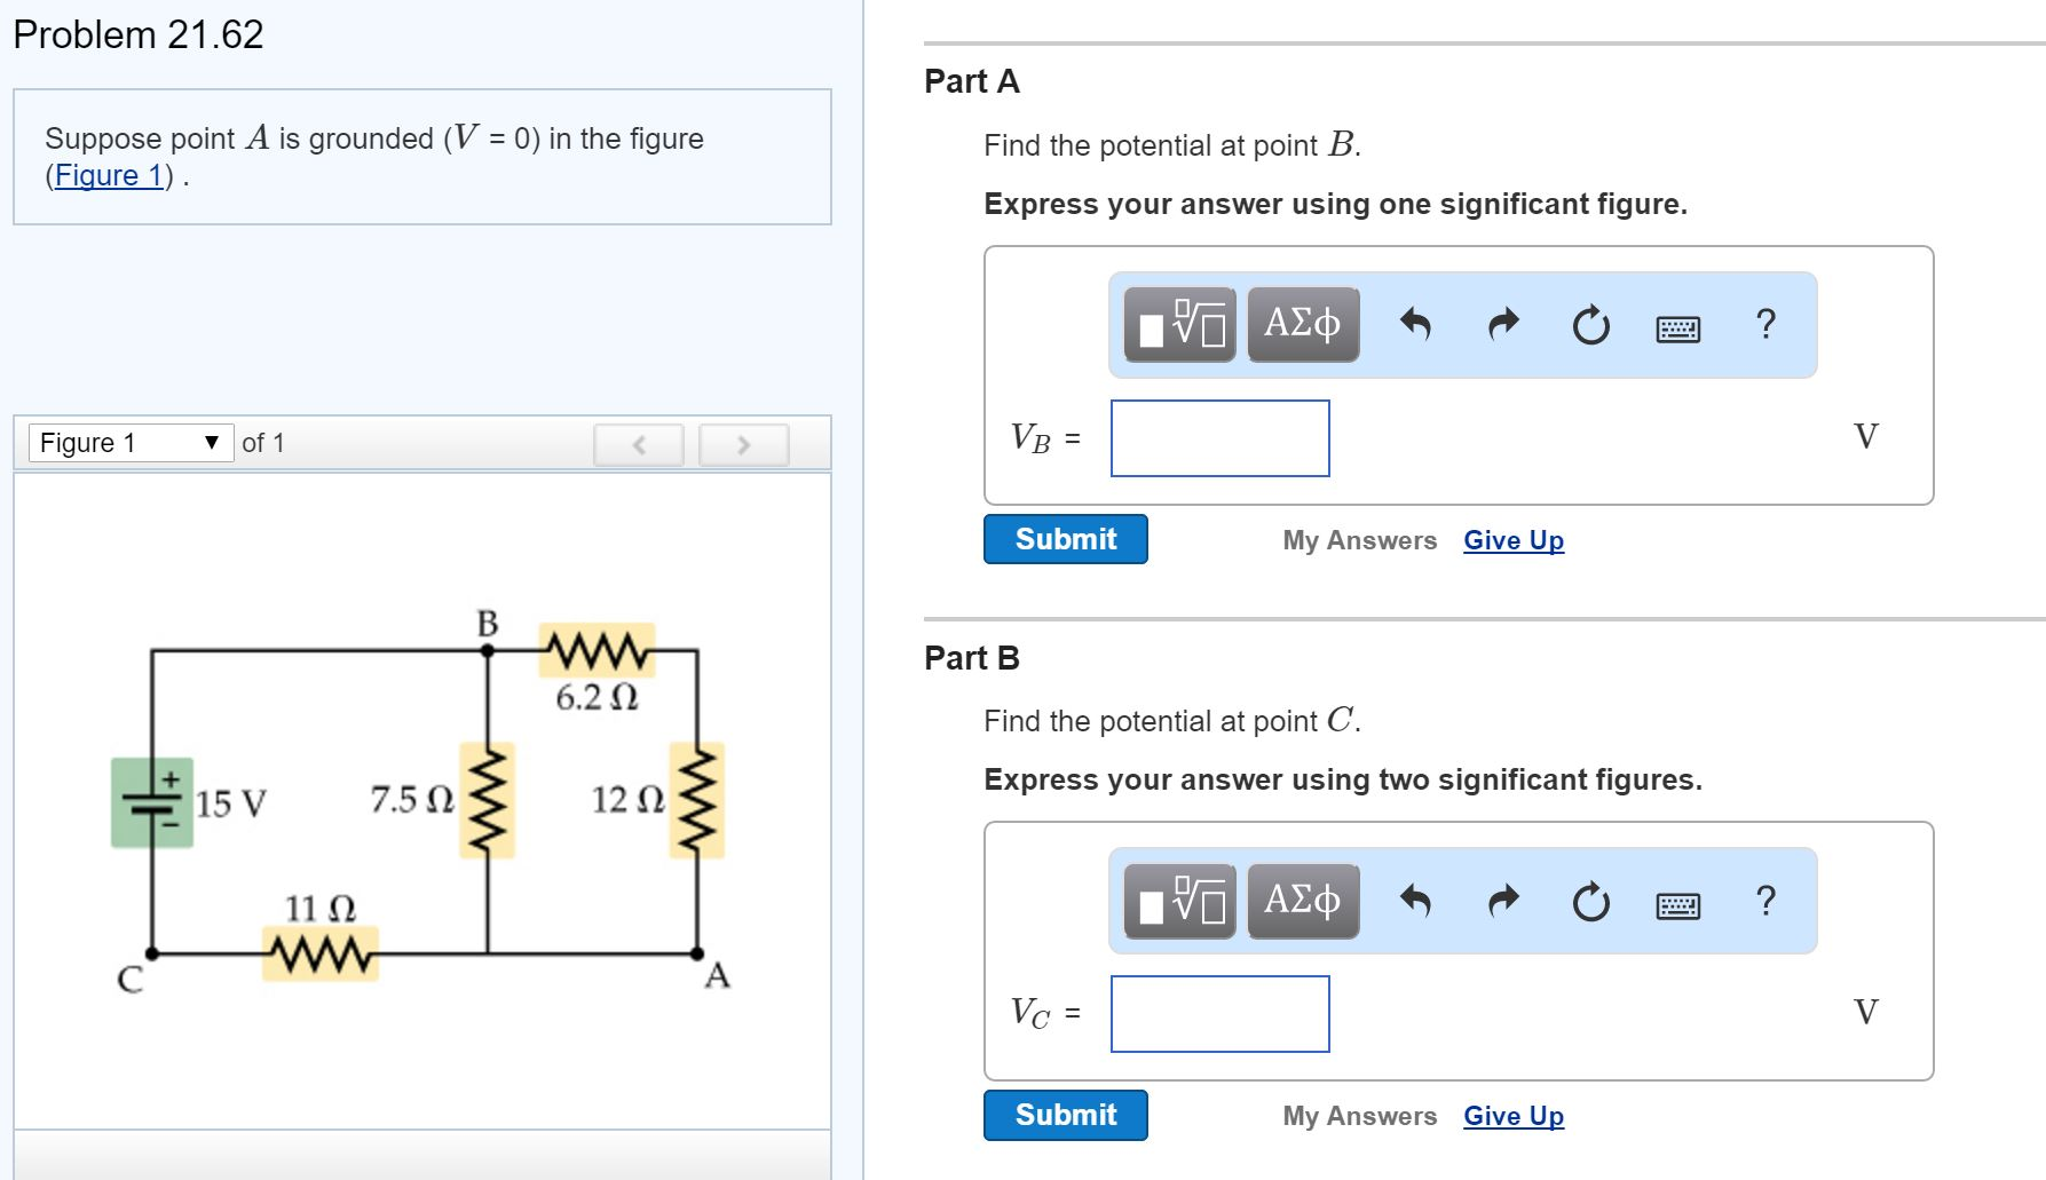Open math templates tool in Part A
2046x1180 pixels.
[x=1179, y=325]
